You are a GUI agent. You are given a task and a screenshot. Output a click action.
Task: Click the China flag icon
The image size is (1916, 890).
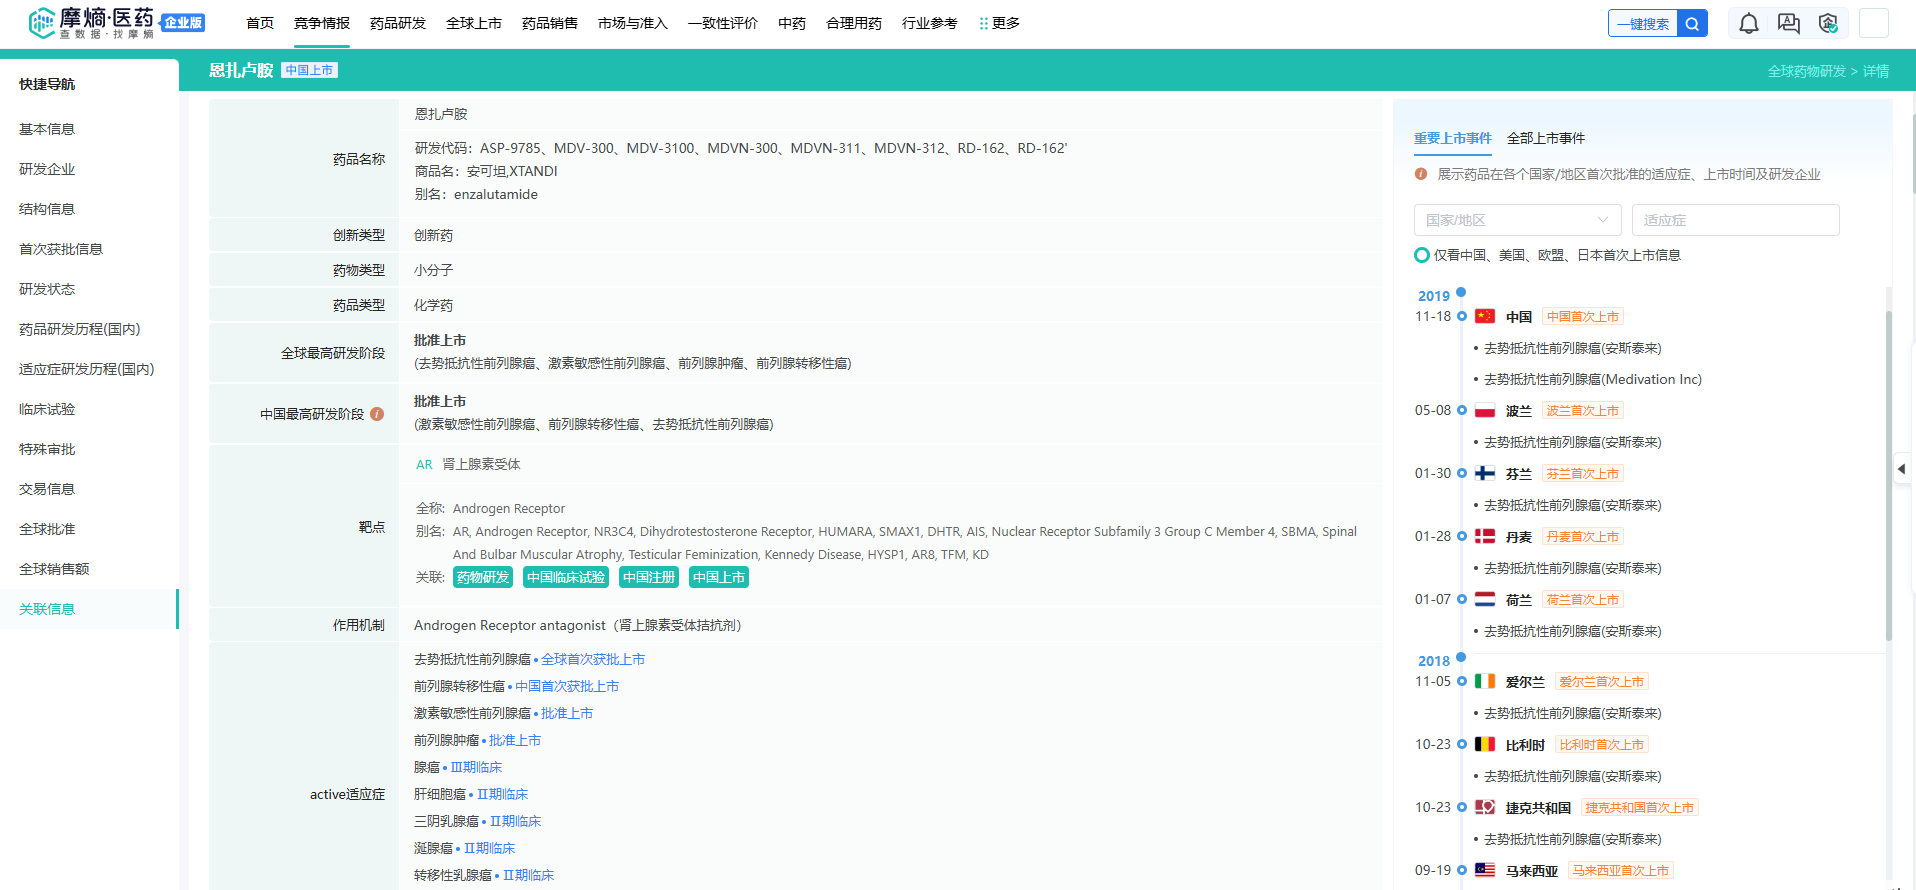click(x=1485, y=316)
